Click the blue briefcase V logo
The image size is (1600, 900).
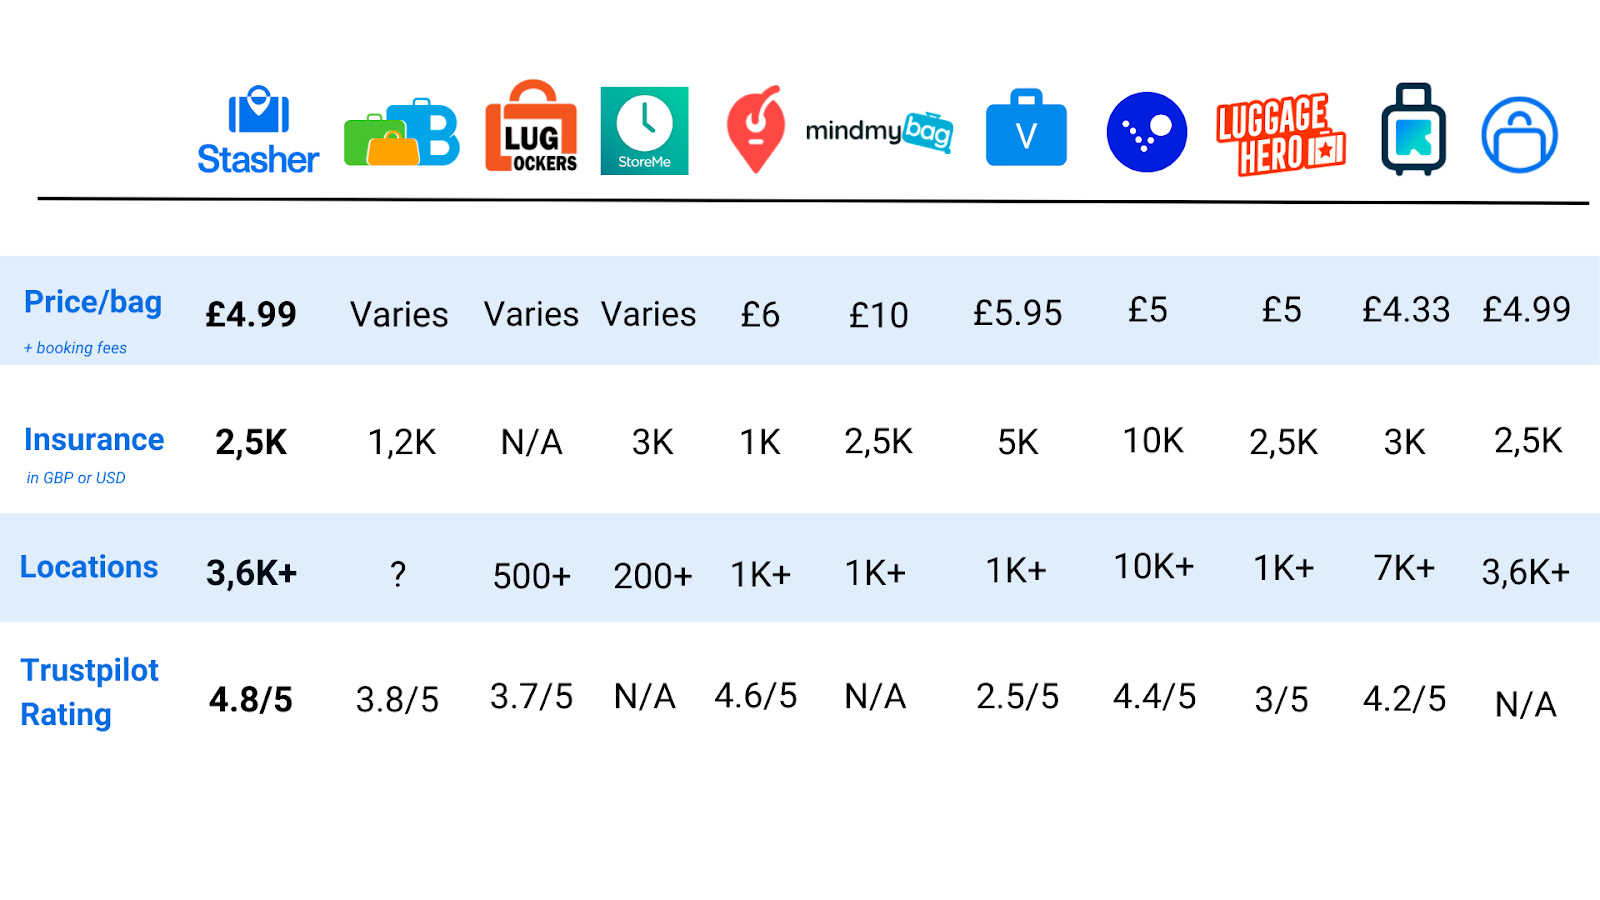1026,129
